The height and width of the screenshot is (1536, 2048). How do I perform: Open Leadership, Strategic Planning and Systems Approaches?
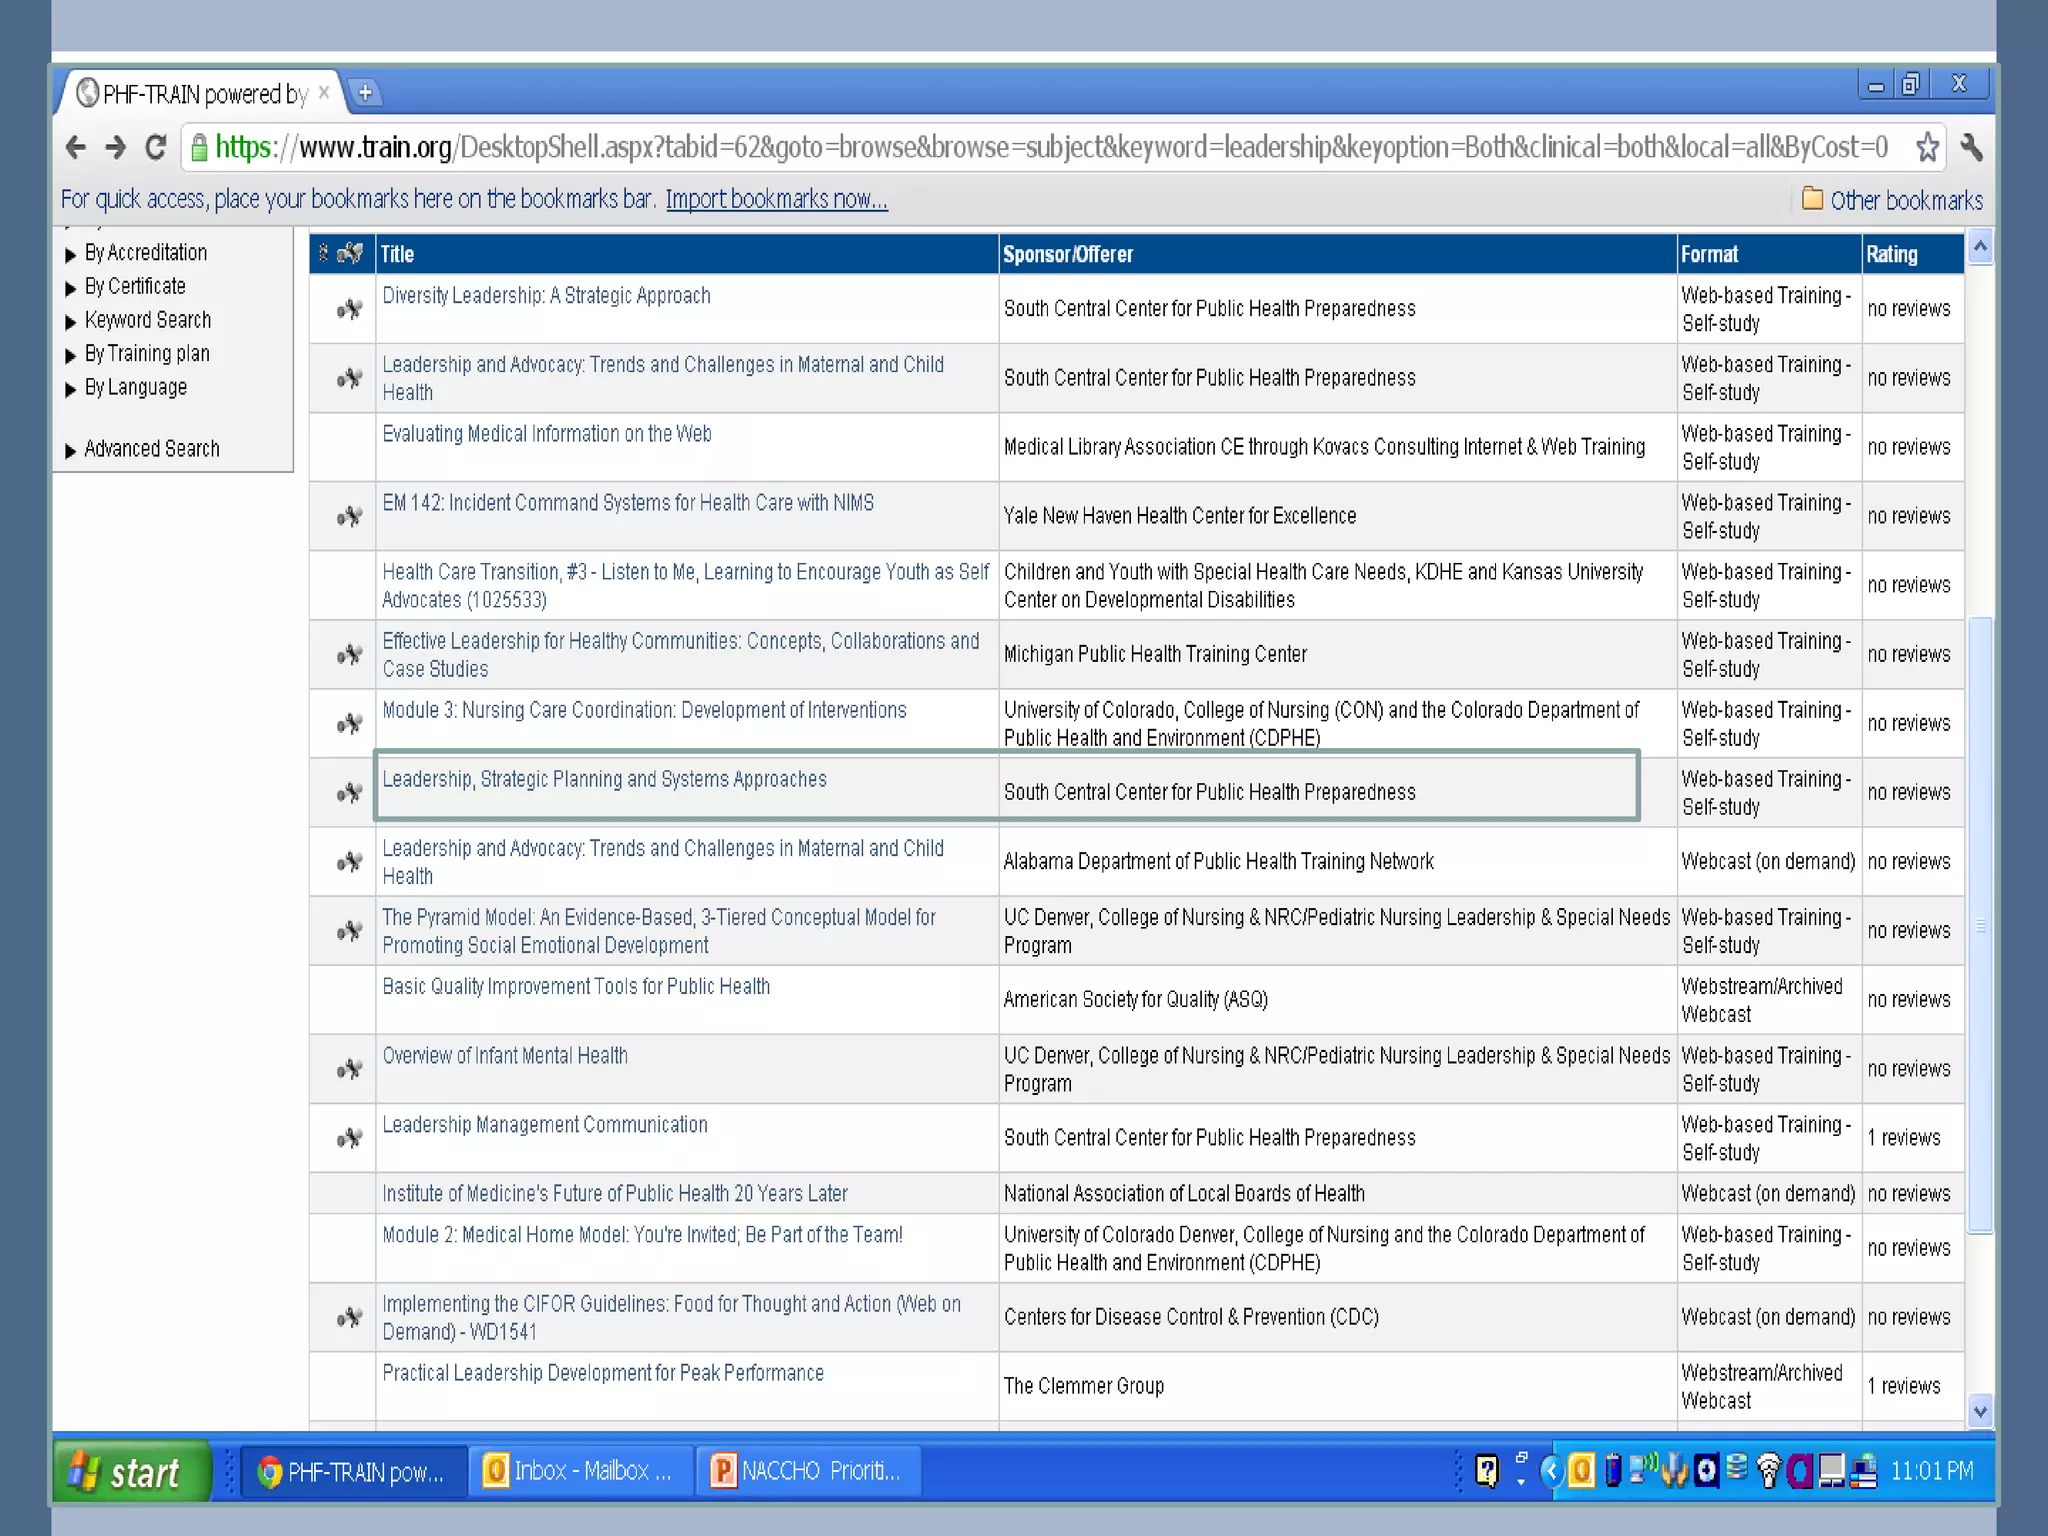tap(604, 779)
